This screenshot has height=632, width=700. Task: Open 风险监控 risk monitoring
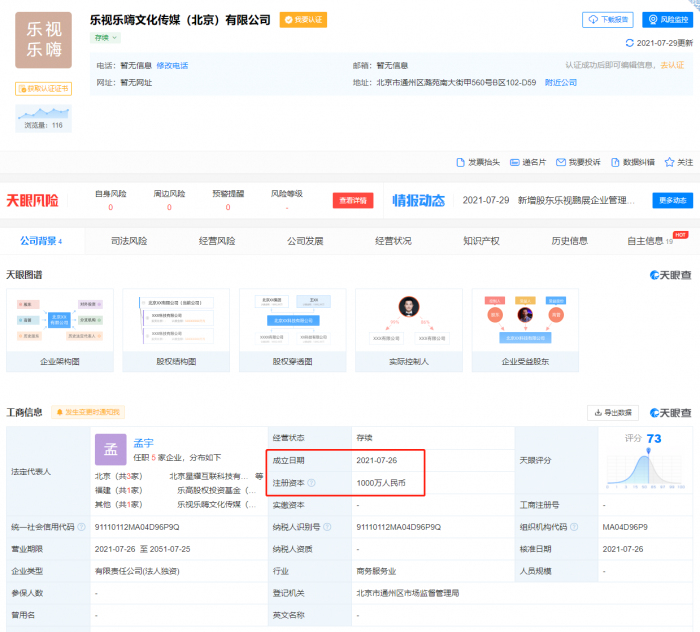pyautogui.click(x=667, y=19)
